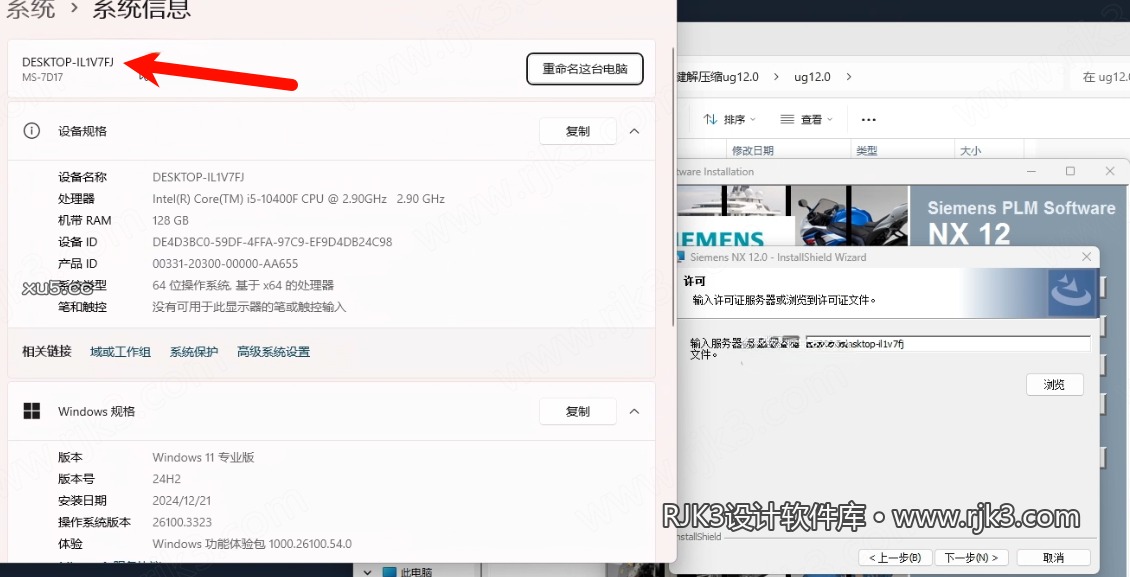
Task: Click the sort icon next to 排序
Action: click(711, 119)
